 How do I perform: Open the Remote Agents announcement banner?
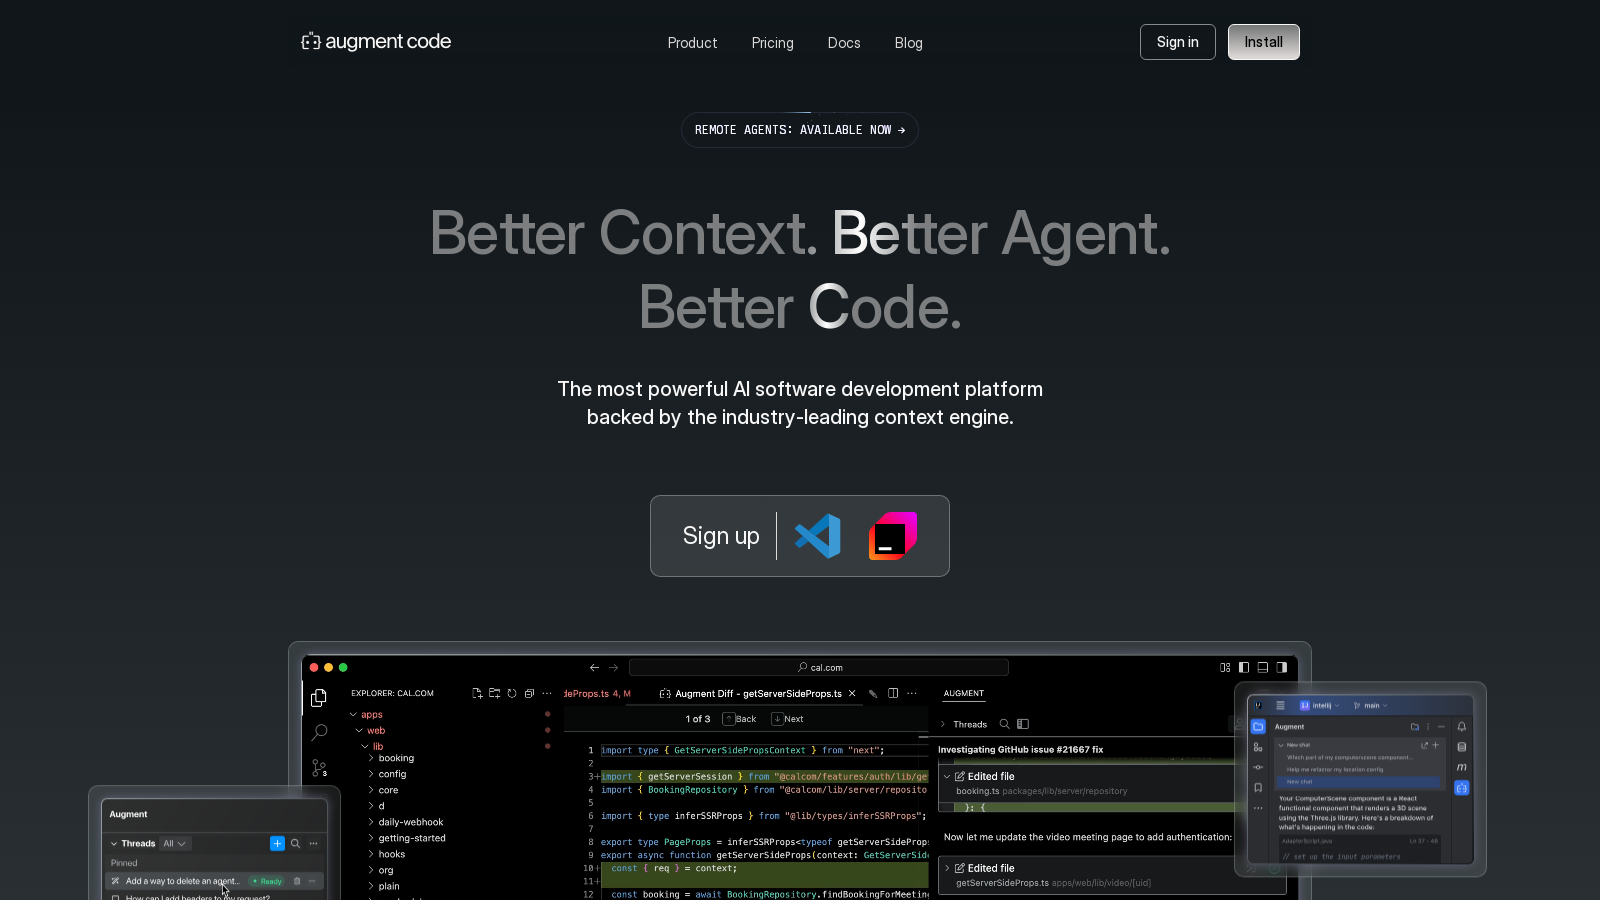[x=799, y=130]
